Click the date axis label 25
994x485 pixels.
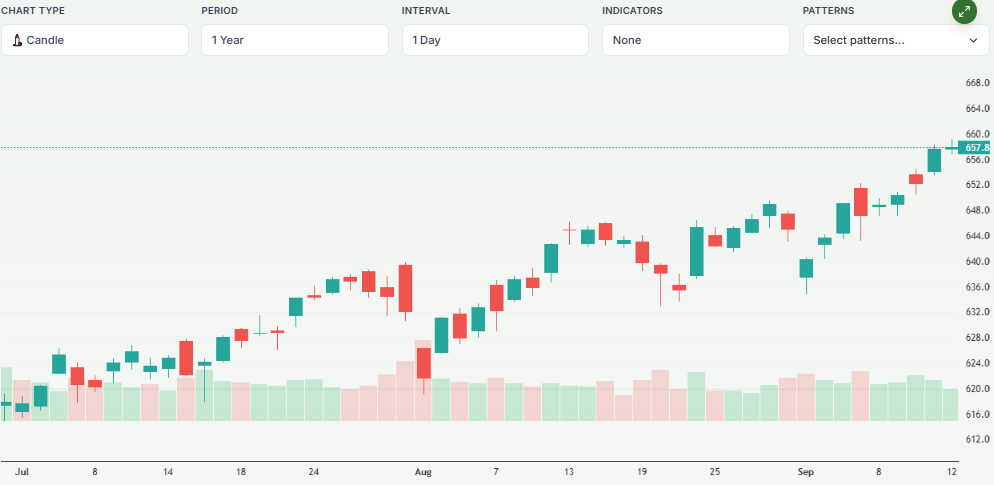coord(715,470)
